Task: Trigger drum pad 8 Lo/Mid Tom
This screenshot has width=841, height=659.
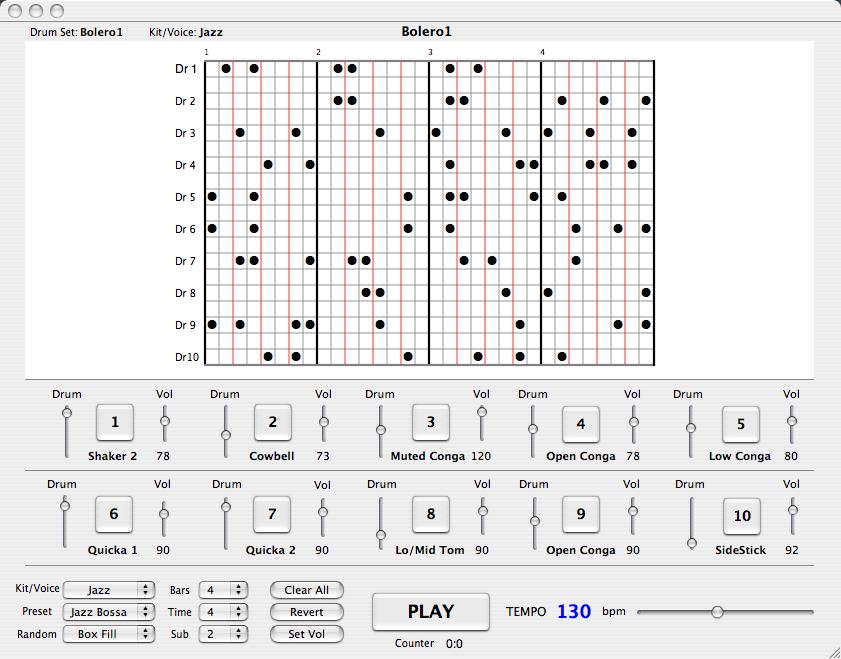Action: pyautogui.click(x=431, y=514)
